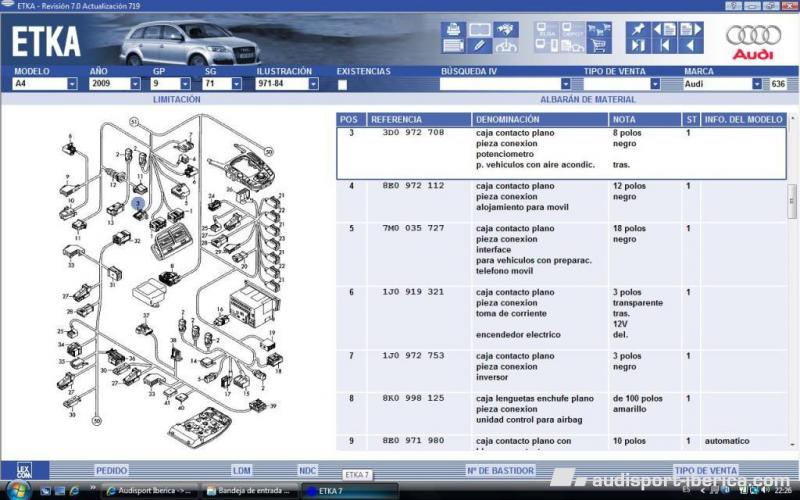Click the printer icon in the toolbar
The height and width of the screenshot is (500, 800).
453,29
